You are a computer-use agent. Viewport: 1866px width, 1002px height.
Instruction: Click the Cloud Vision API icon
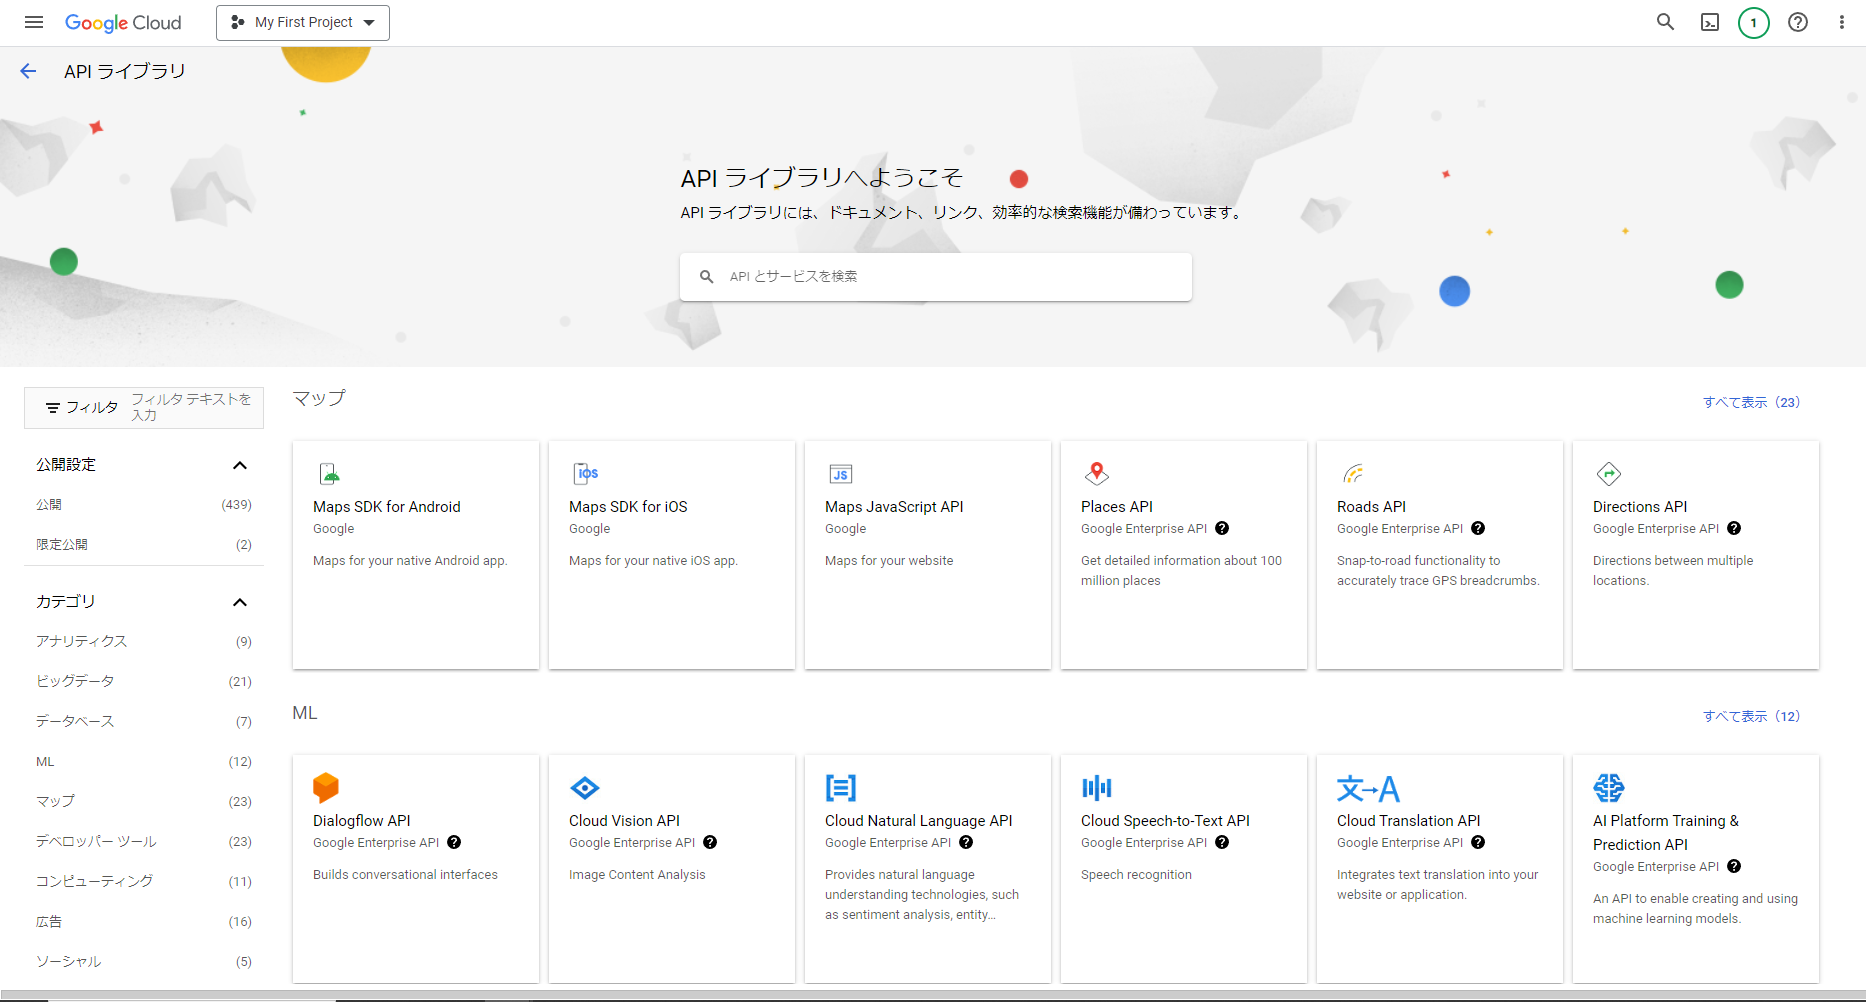coord(584,788)
